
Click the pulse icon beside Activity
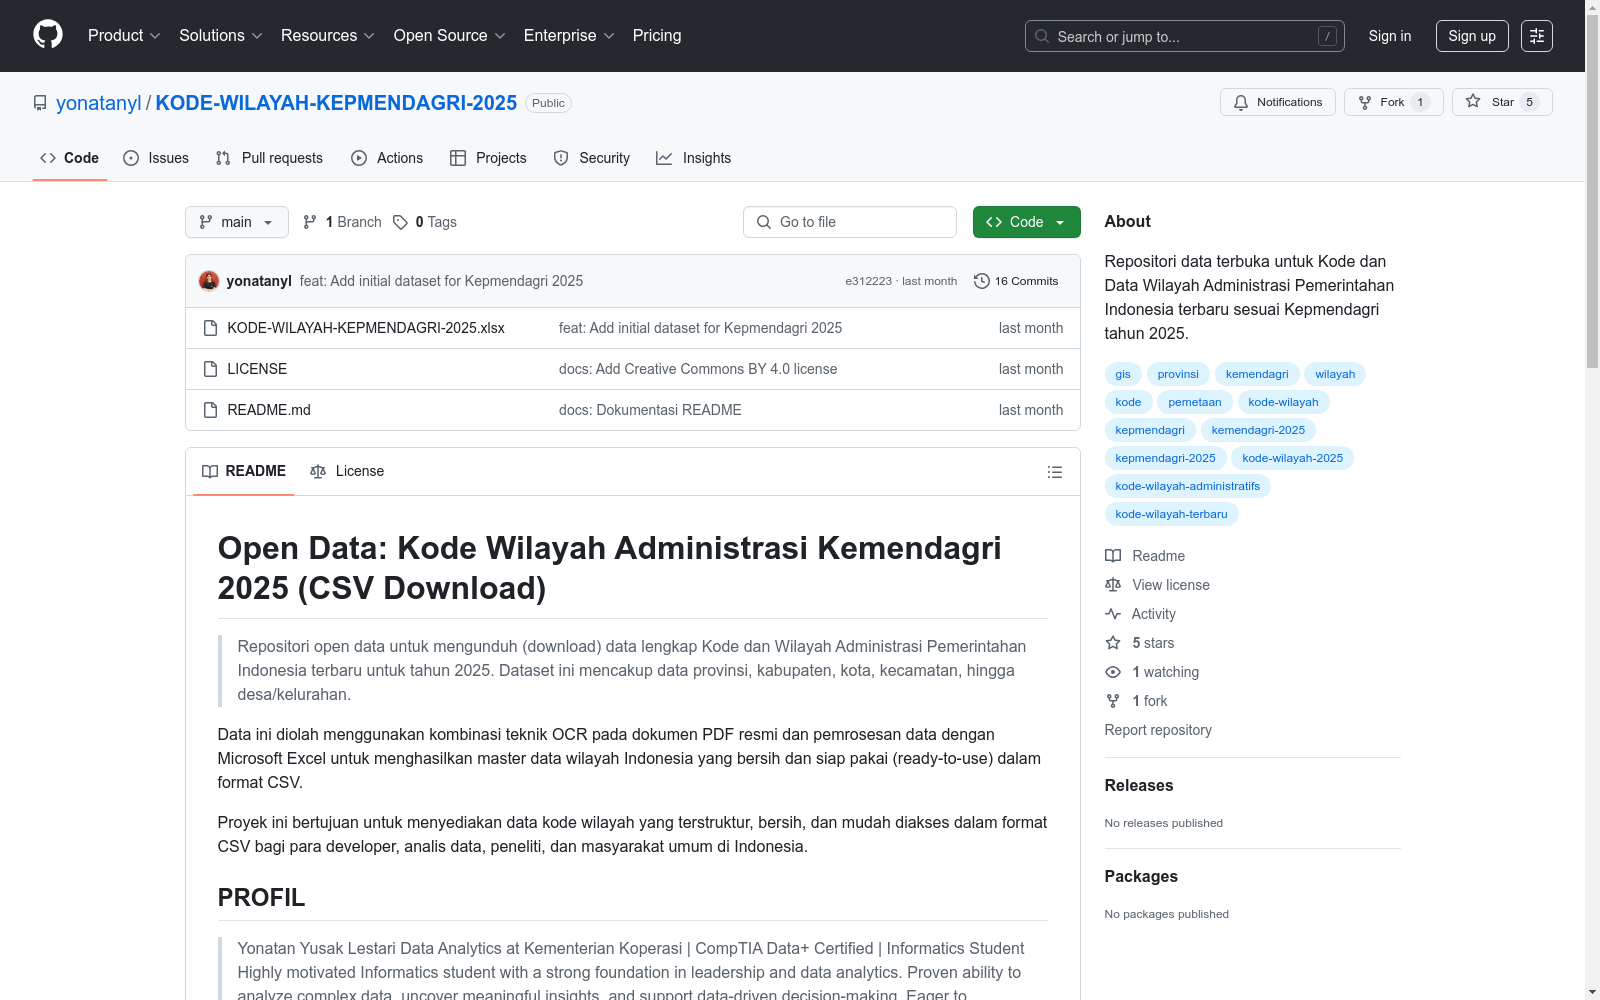(x=1113, y=614)
